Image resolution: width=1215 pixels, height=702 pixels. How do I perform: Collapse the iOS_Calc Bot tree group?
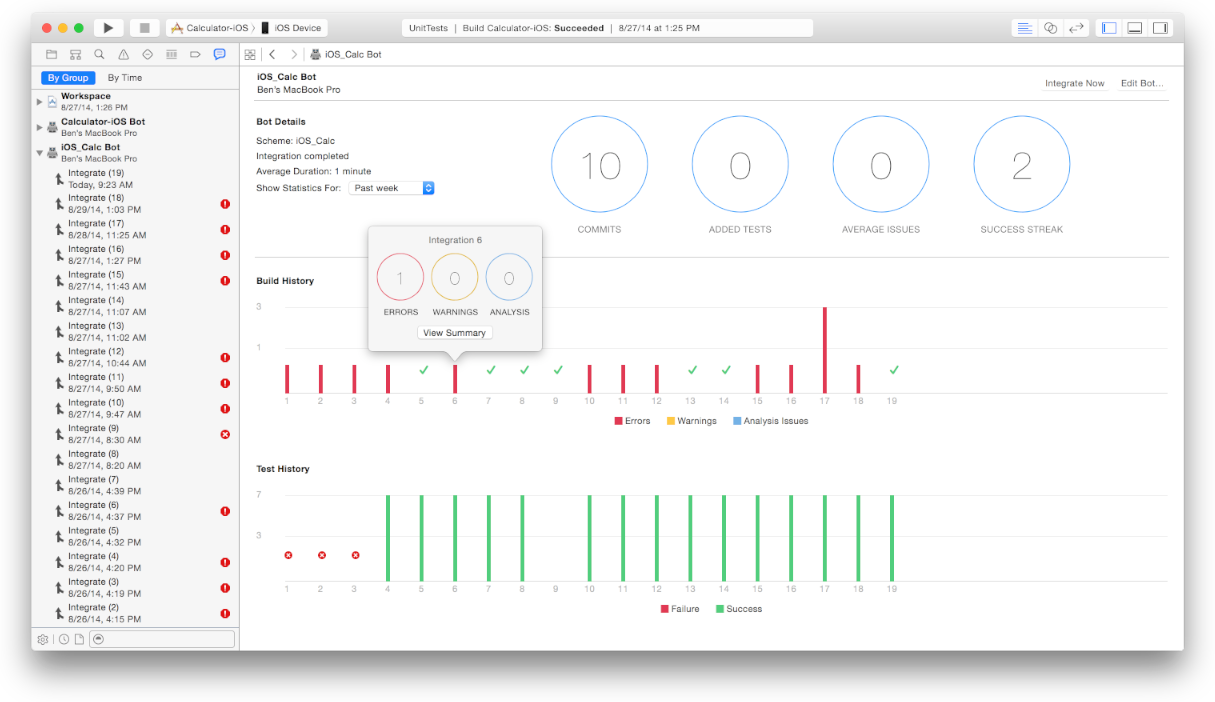(x=40, y=153)
